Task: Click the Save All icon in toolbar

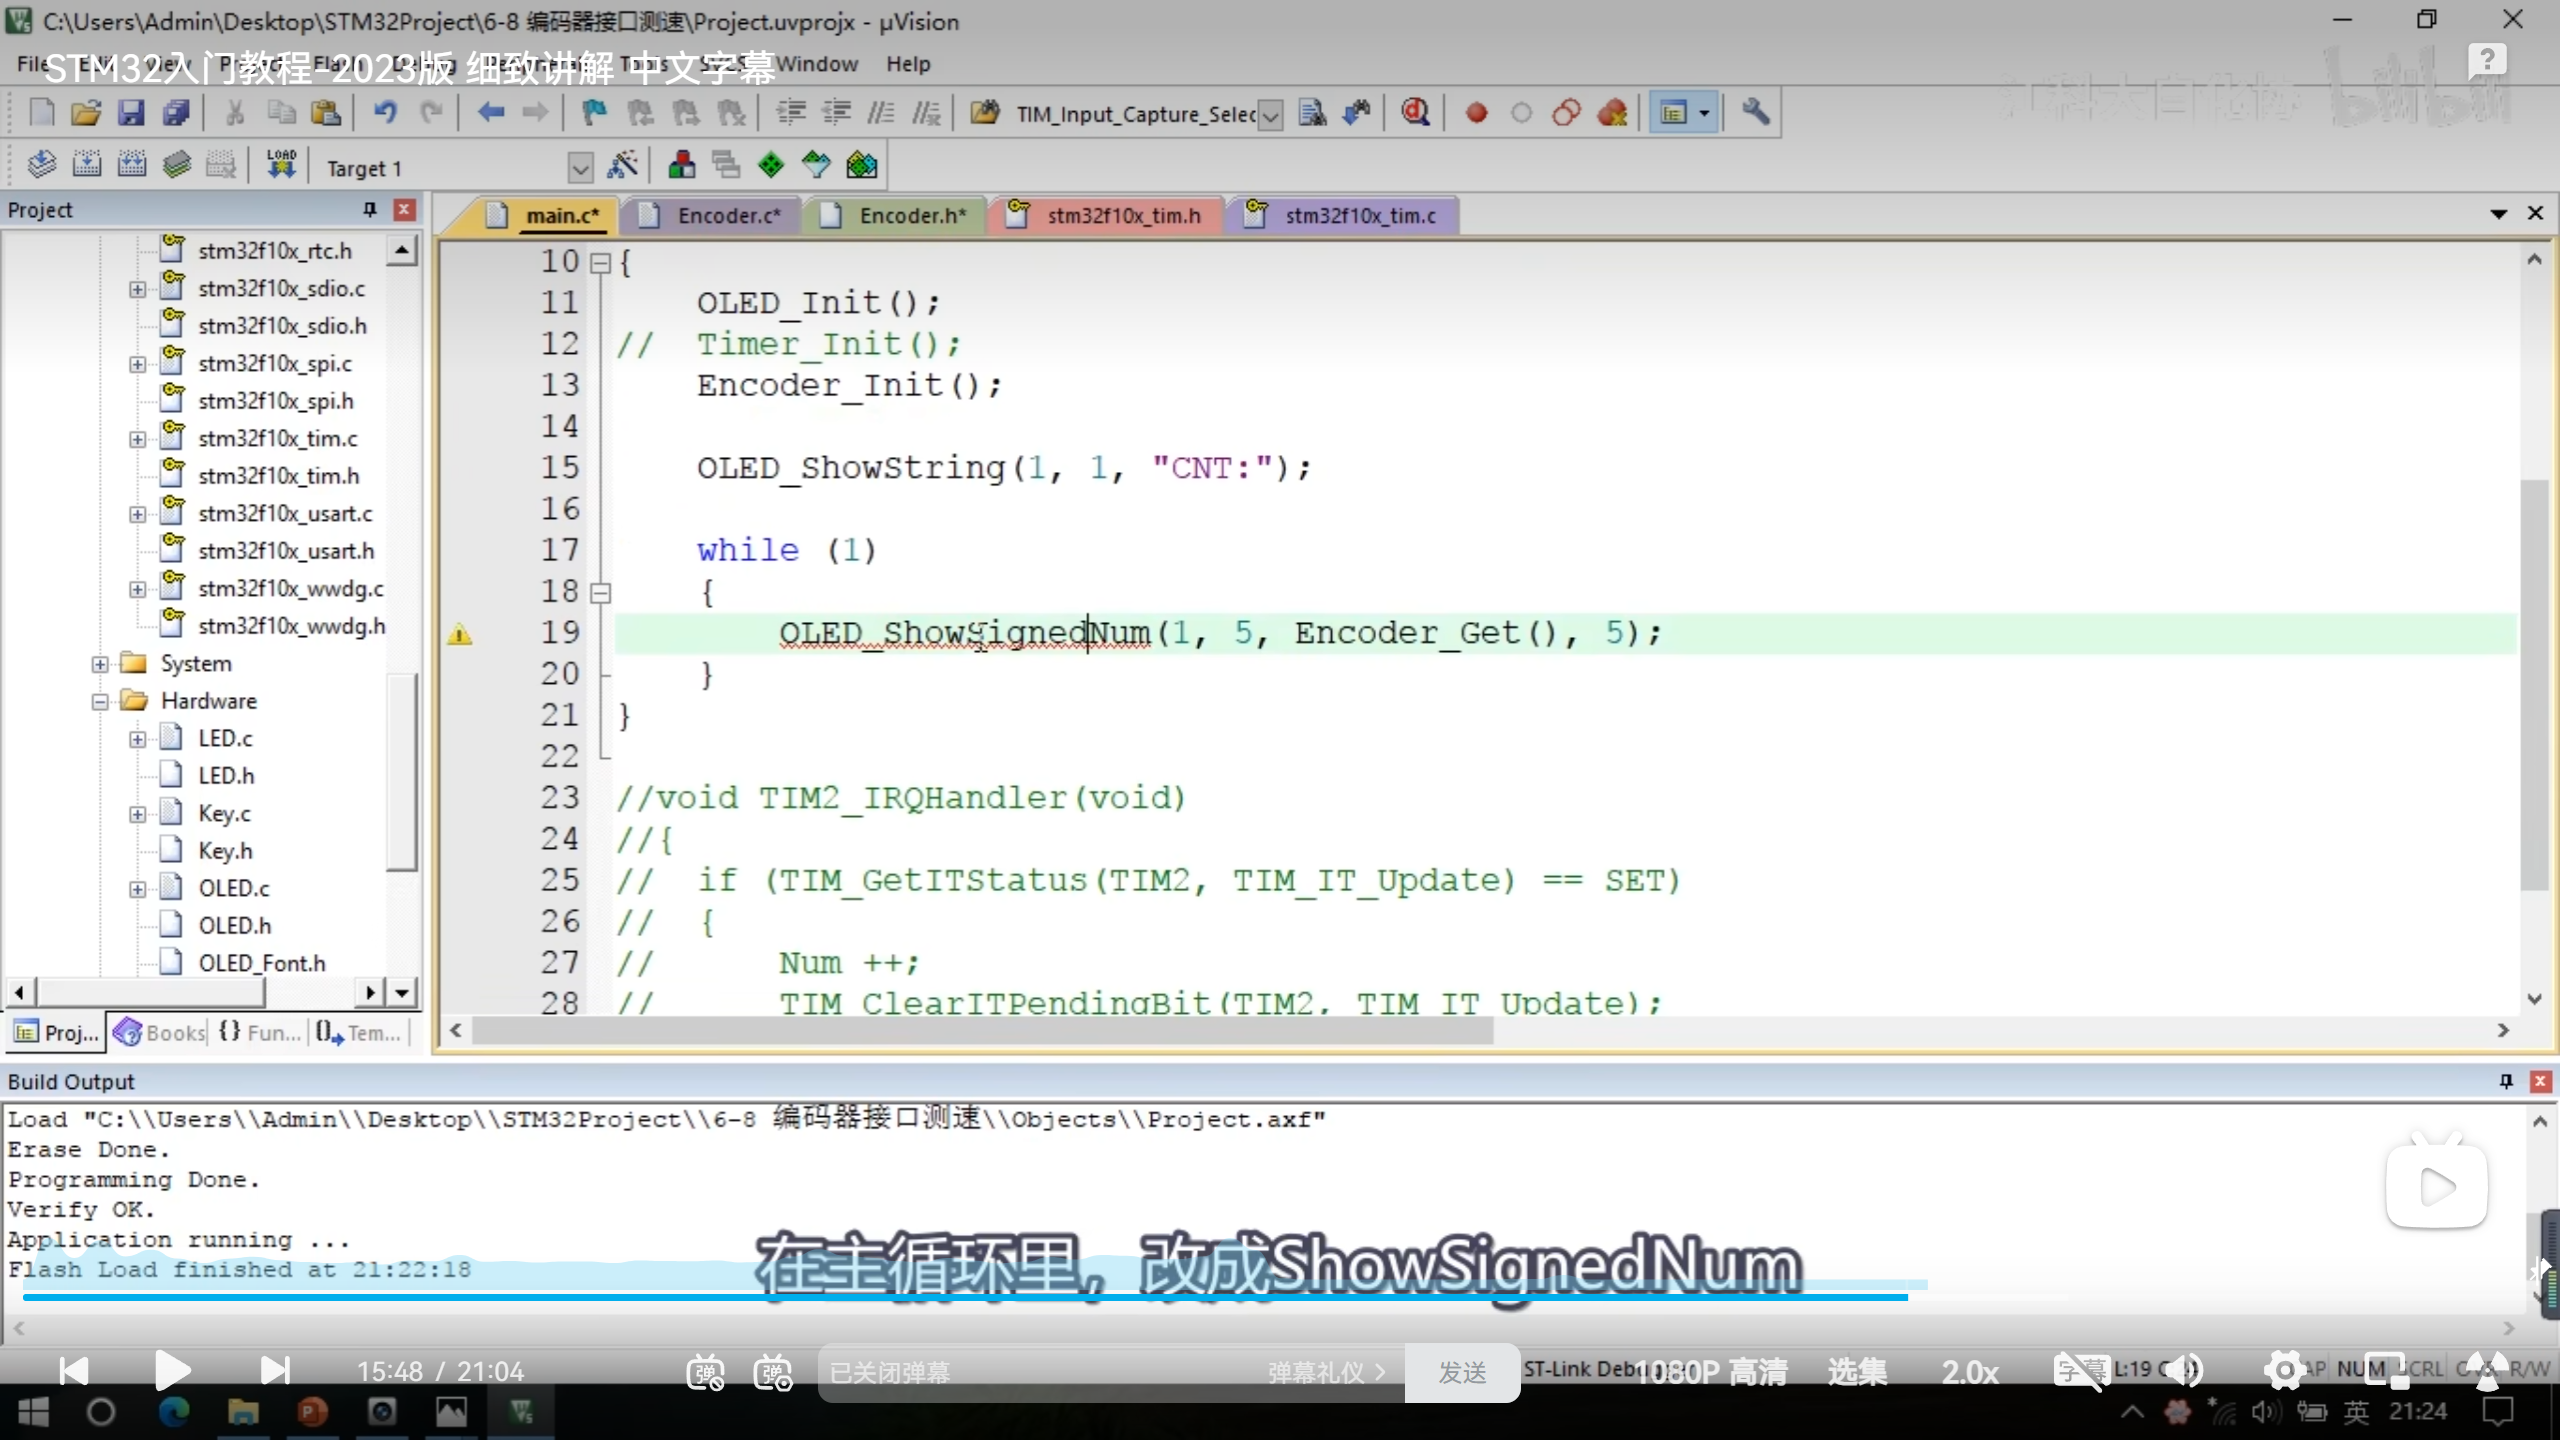Action: [x=177, y=113]
